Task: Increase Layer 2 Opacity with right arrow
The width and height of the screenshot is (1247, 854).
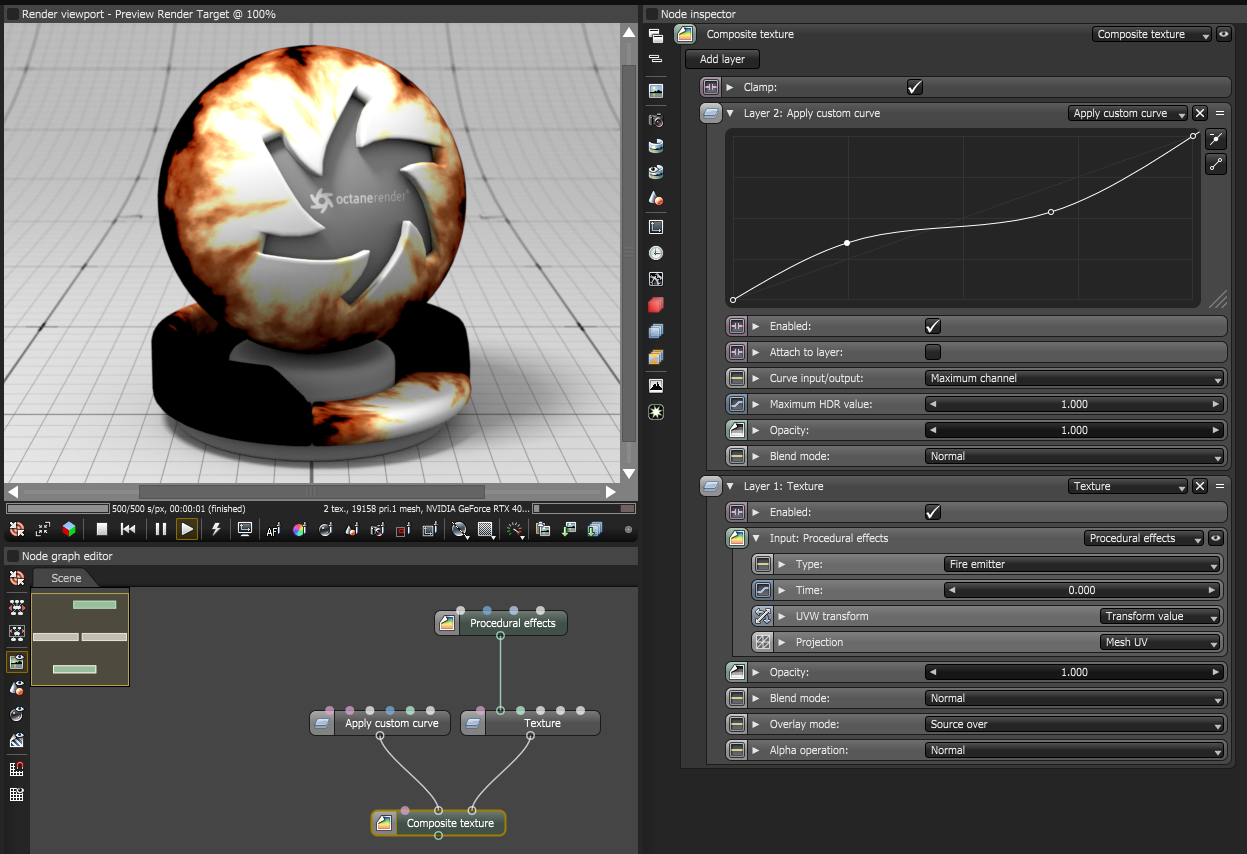Action: (1216, 430)
